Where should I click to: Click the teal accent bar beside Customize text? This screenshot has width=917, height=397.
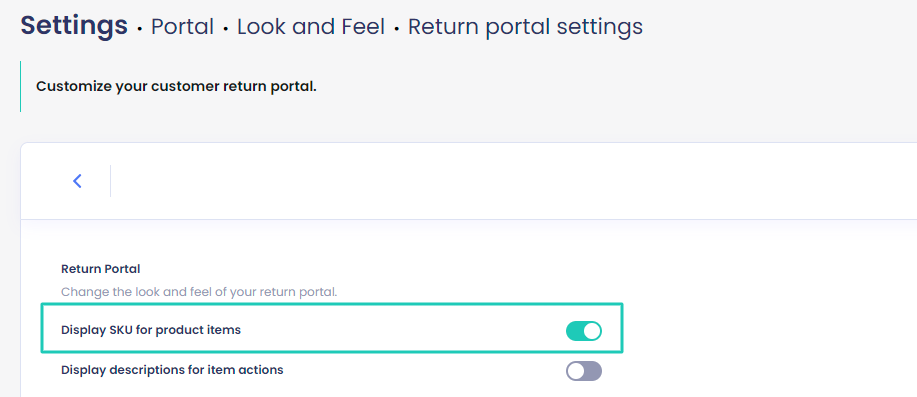tap(20, 87)
